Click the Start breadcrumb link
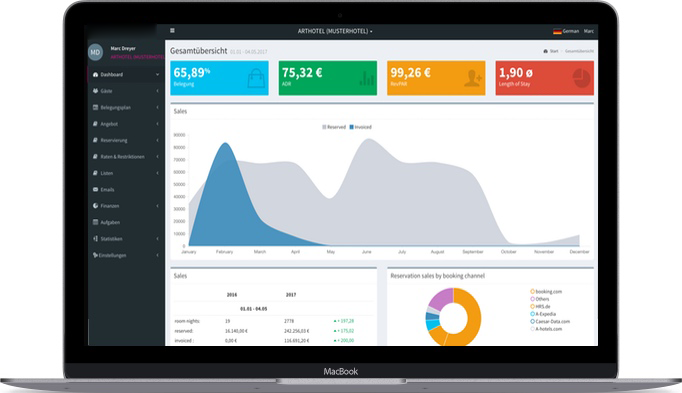The height and width of the screenshot is (393, 682). [x=554, y=51]
